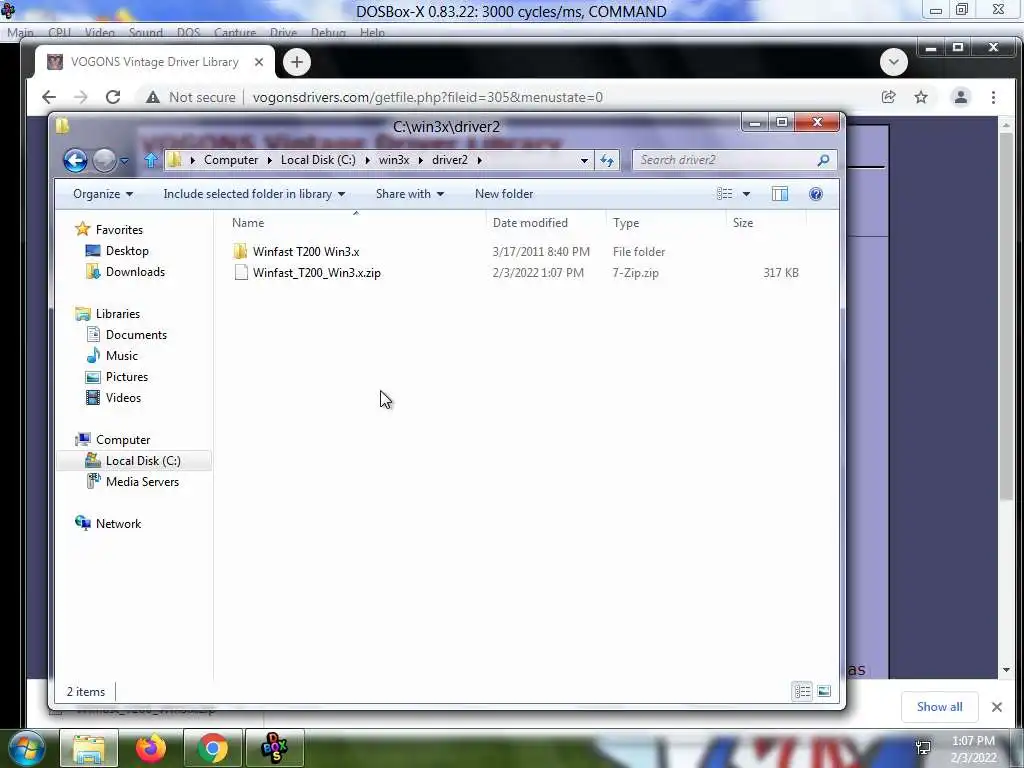Click Chrome back arrow
This screenshot has height=768, width=1024.
coord(49,97)
